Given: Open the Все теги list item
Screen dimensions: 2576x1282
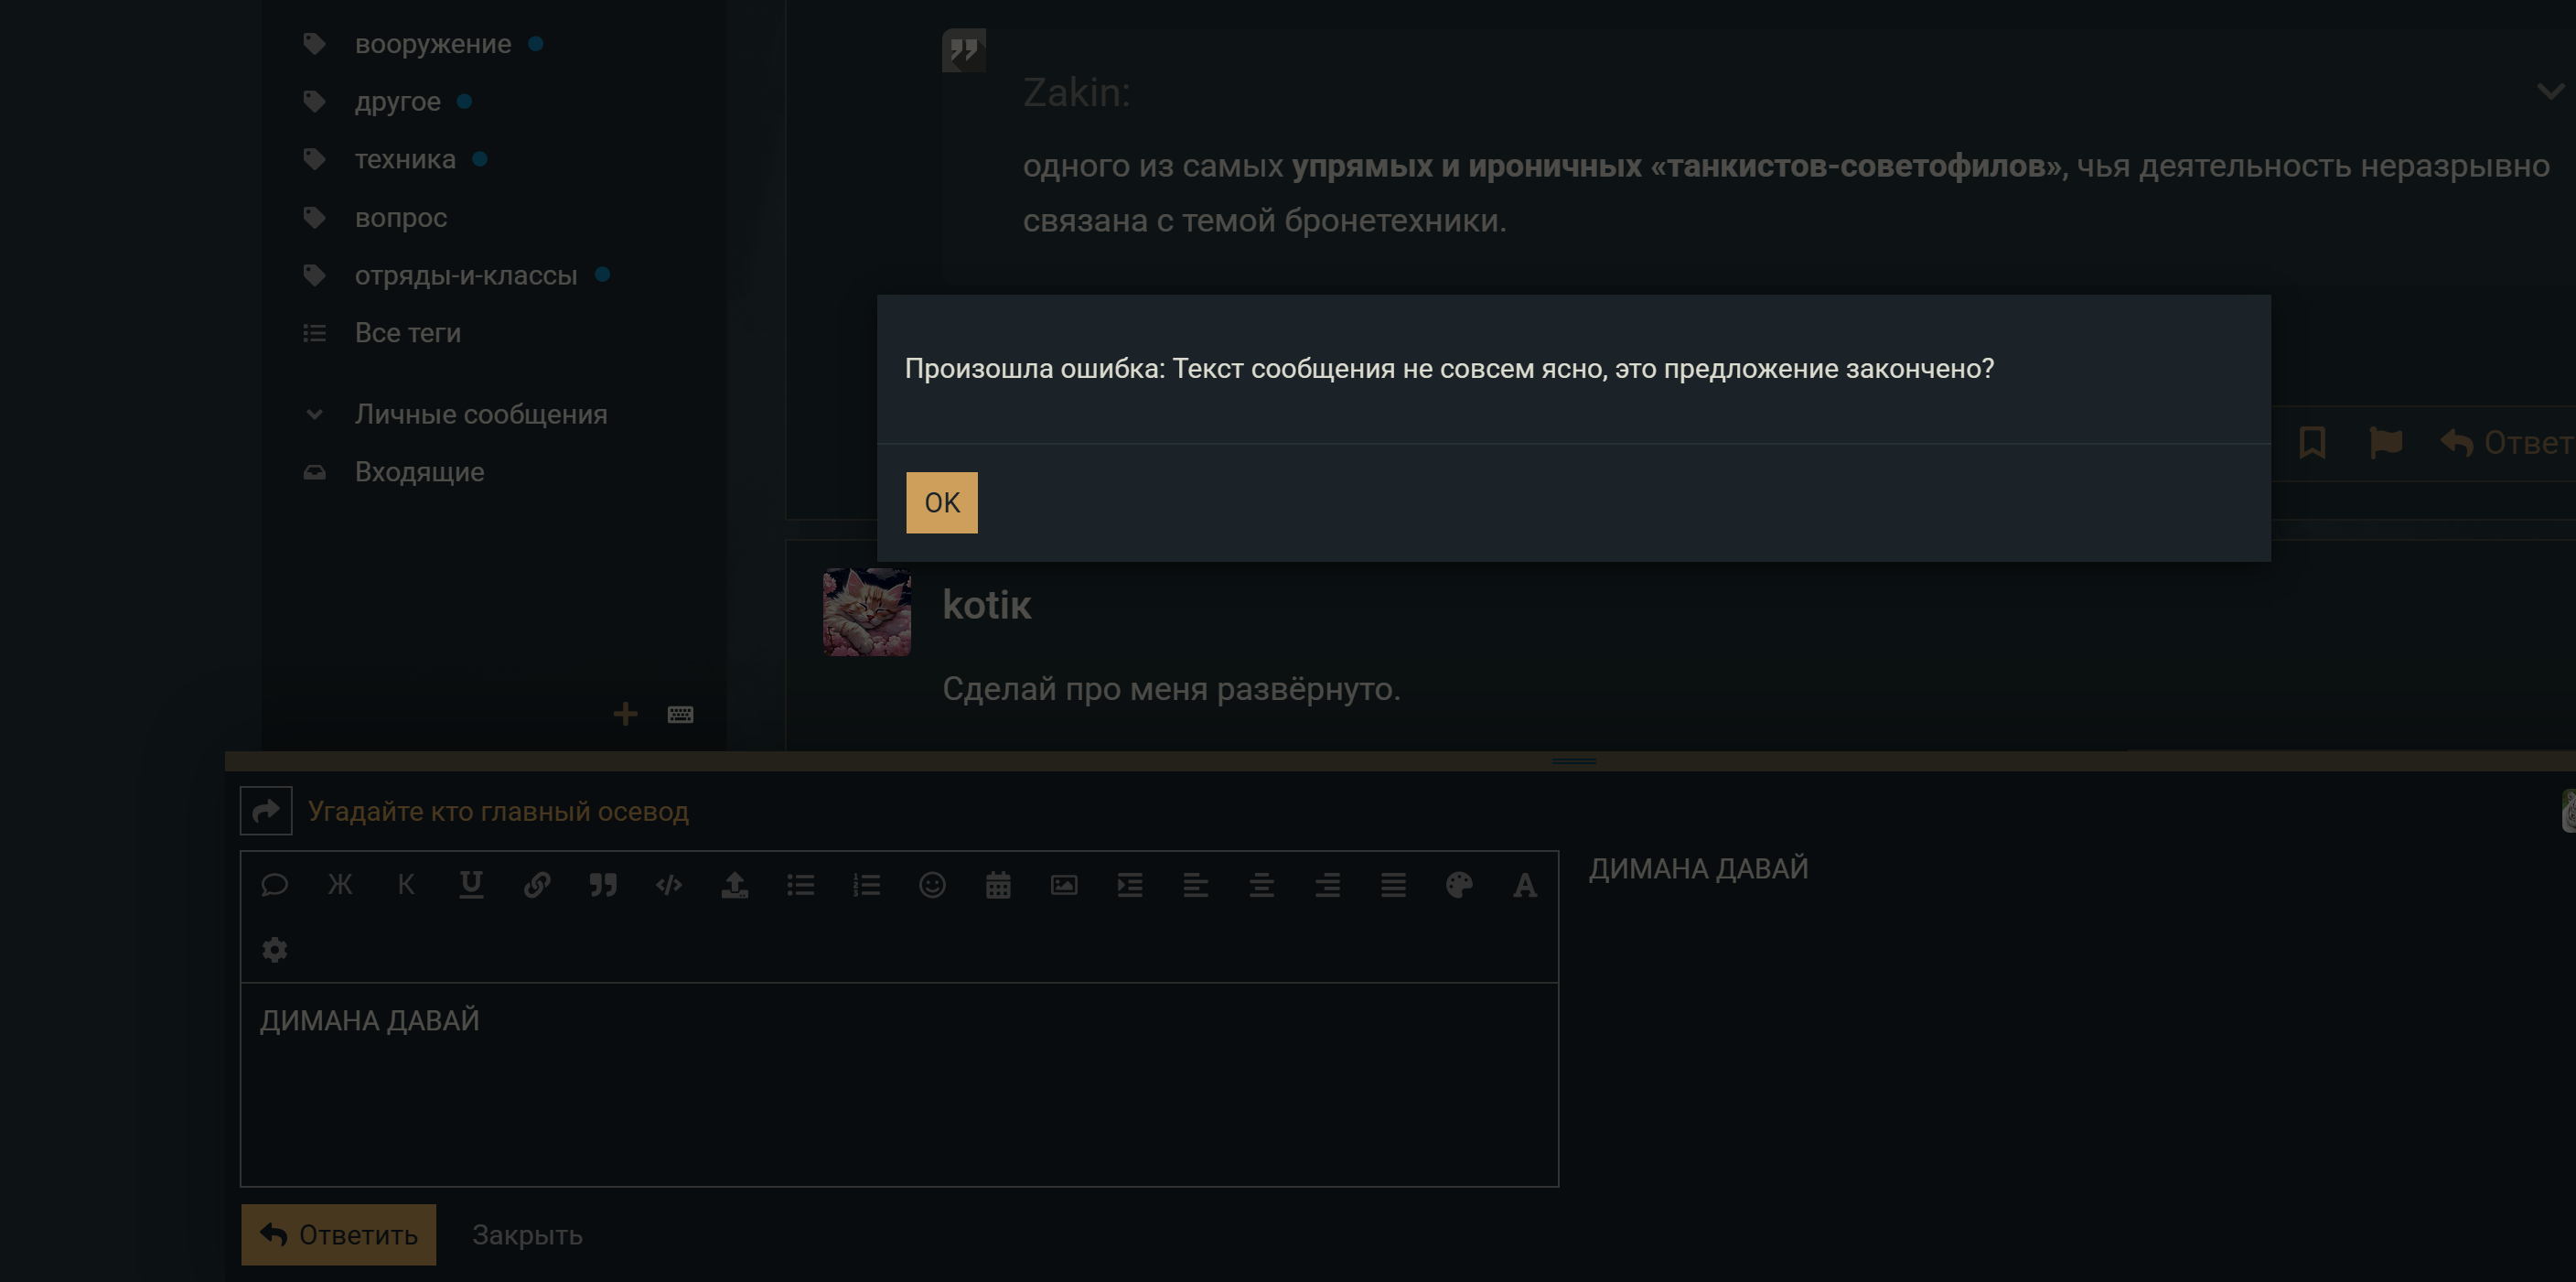Looking at the screenshot, I should coord(407,333).
